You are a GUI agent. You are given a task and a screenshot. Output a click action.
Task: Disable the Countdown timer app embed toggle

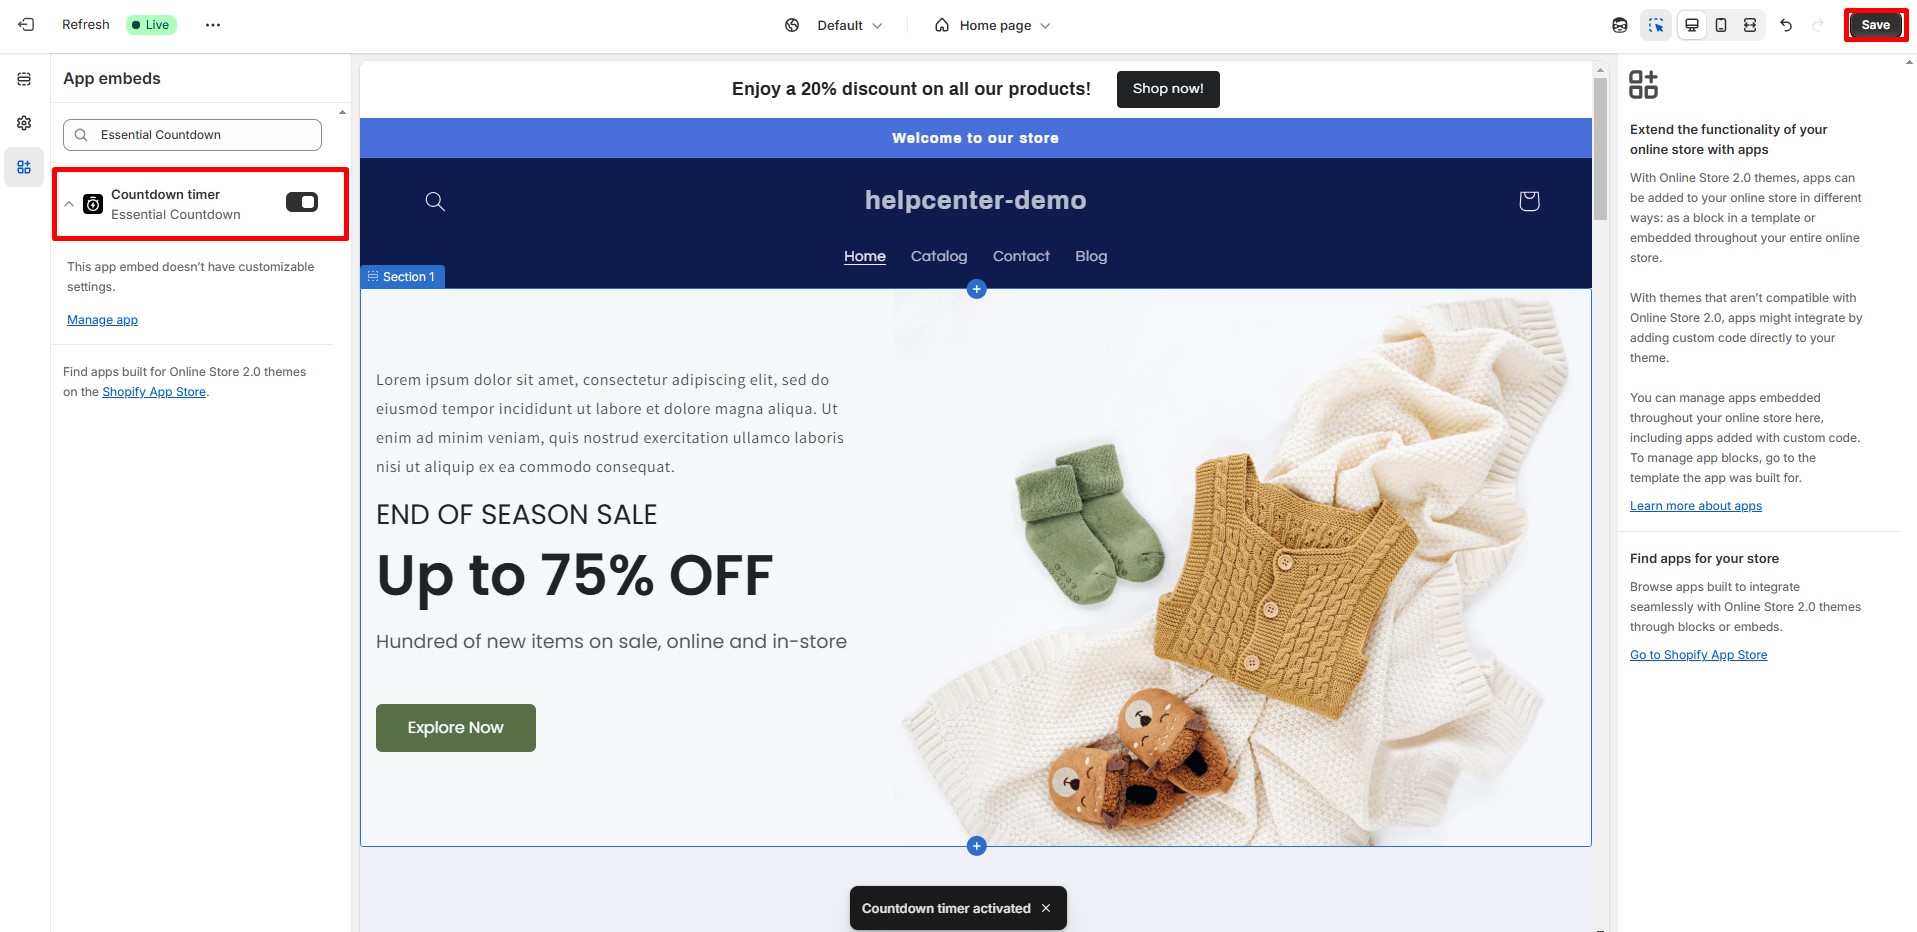[302, 202]
